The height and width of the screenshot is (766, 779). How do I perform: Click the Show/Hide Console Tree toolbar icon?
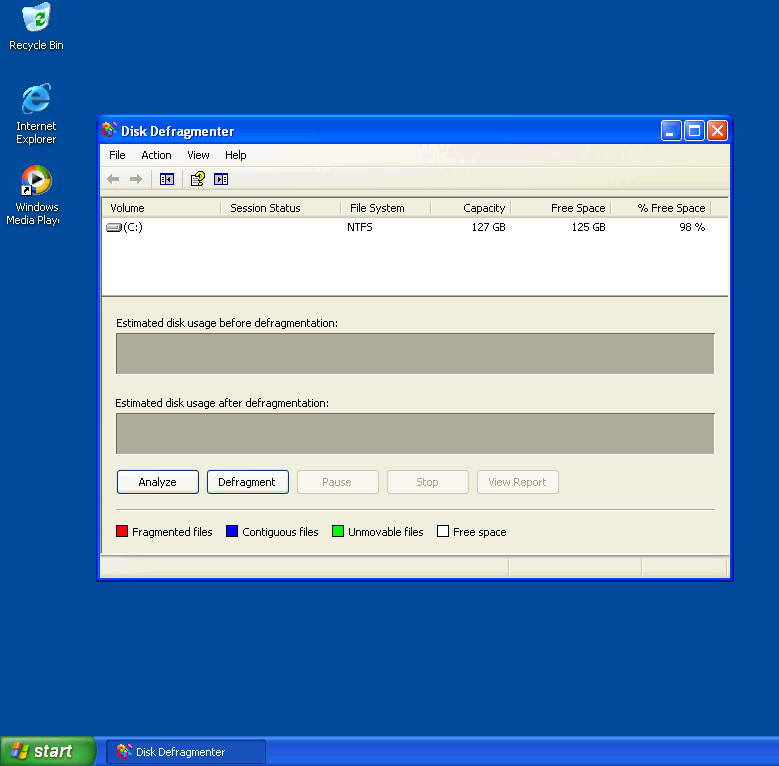click(x=167, y=179)
